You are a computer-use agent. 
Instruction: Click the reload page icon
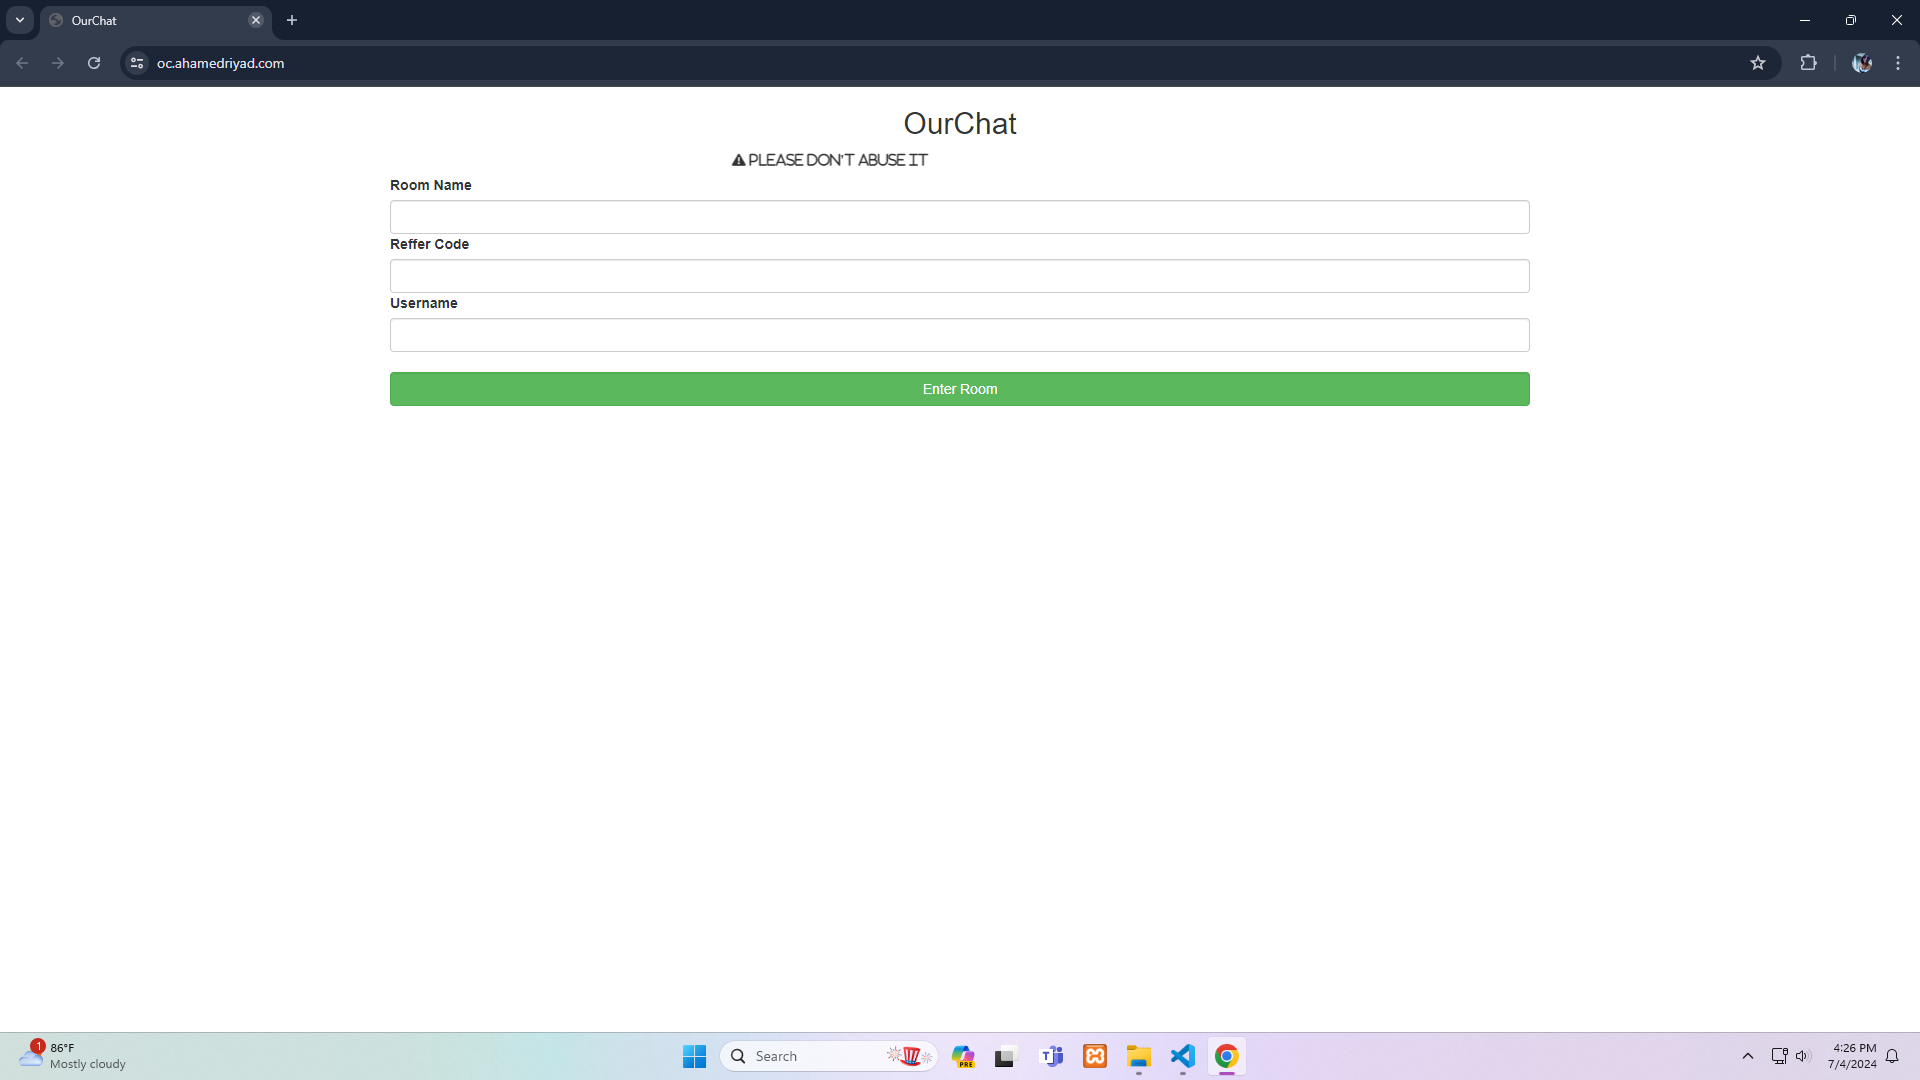click(x=94, y=63)
